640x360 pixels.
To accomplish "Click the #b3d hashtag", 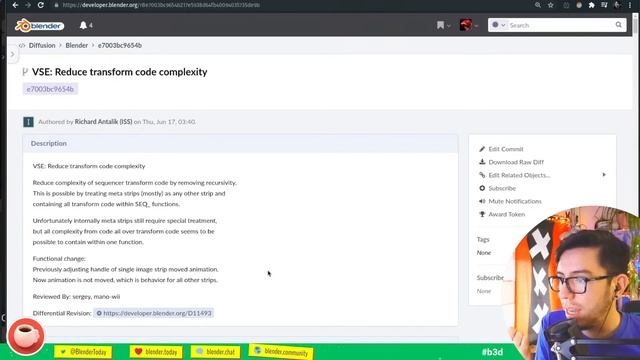I will tap(492, 352).
